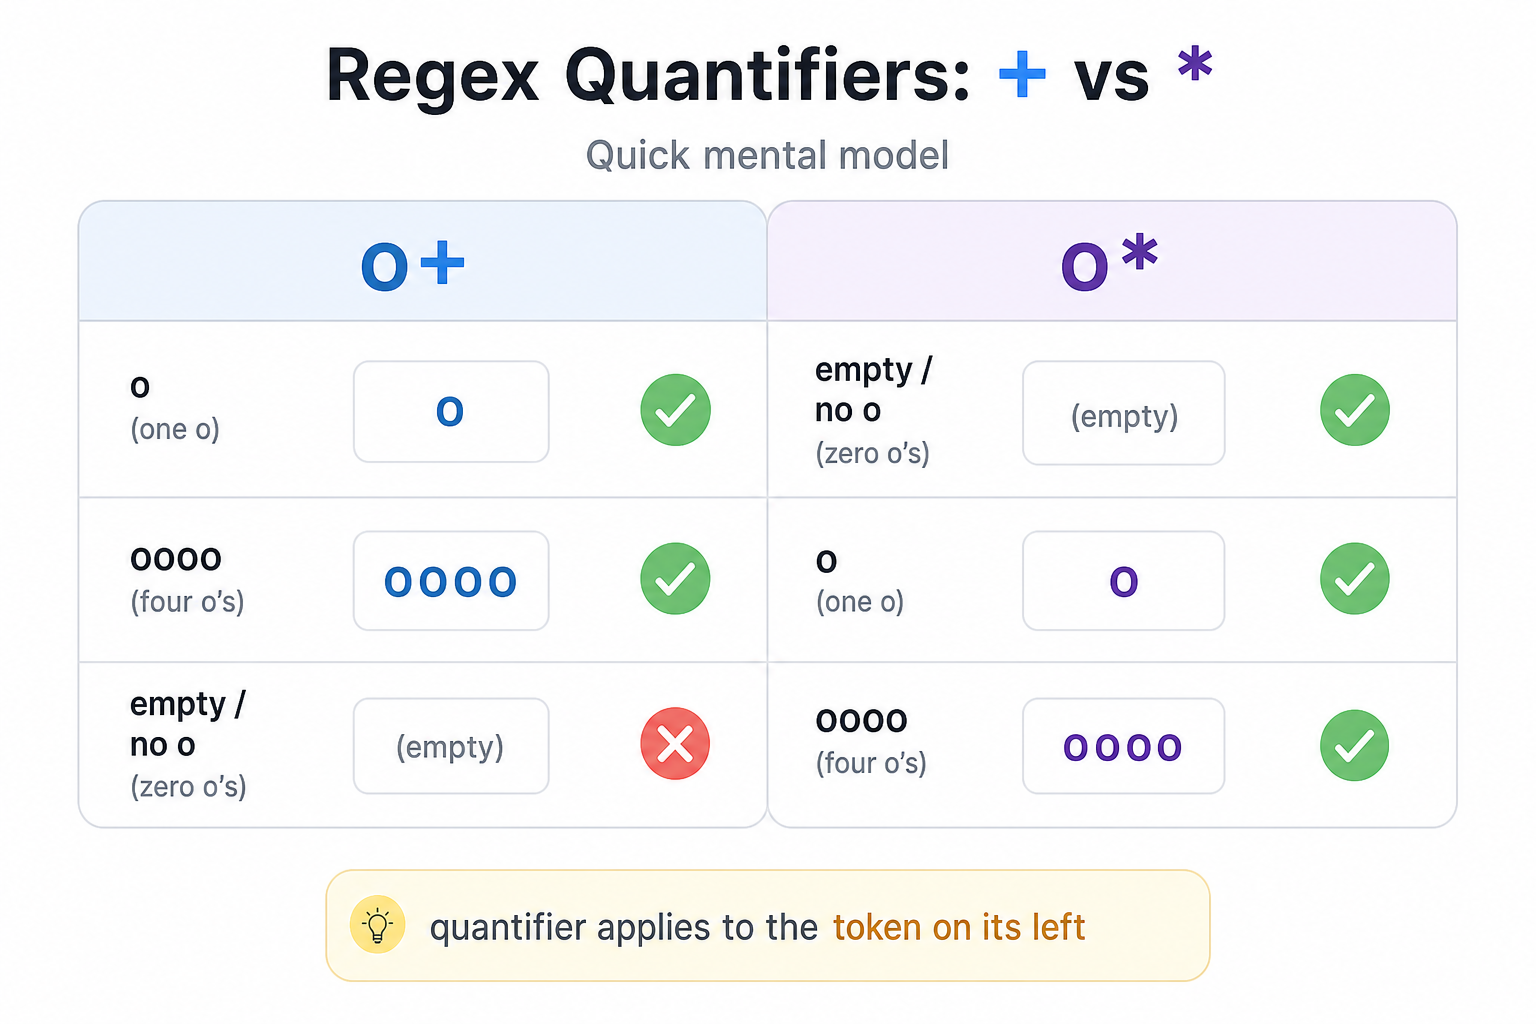Click the yellow lightbulb tip icon
The image size is (1536, 1024).
click(x=377, y=925)
